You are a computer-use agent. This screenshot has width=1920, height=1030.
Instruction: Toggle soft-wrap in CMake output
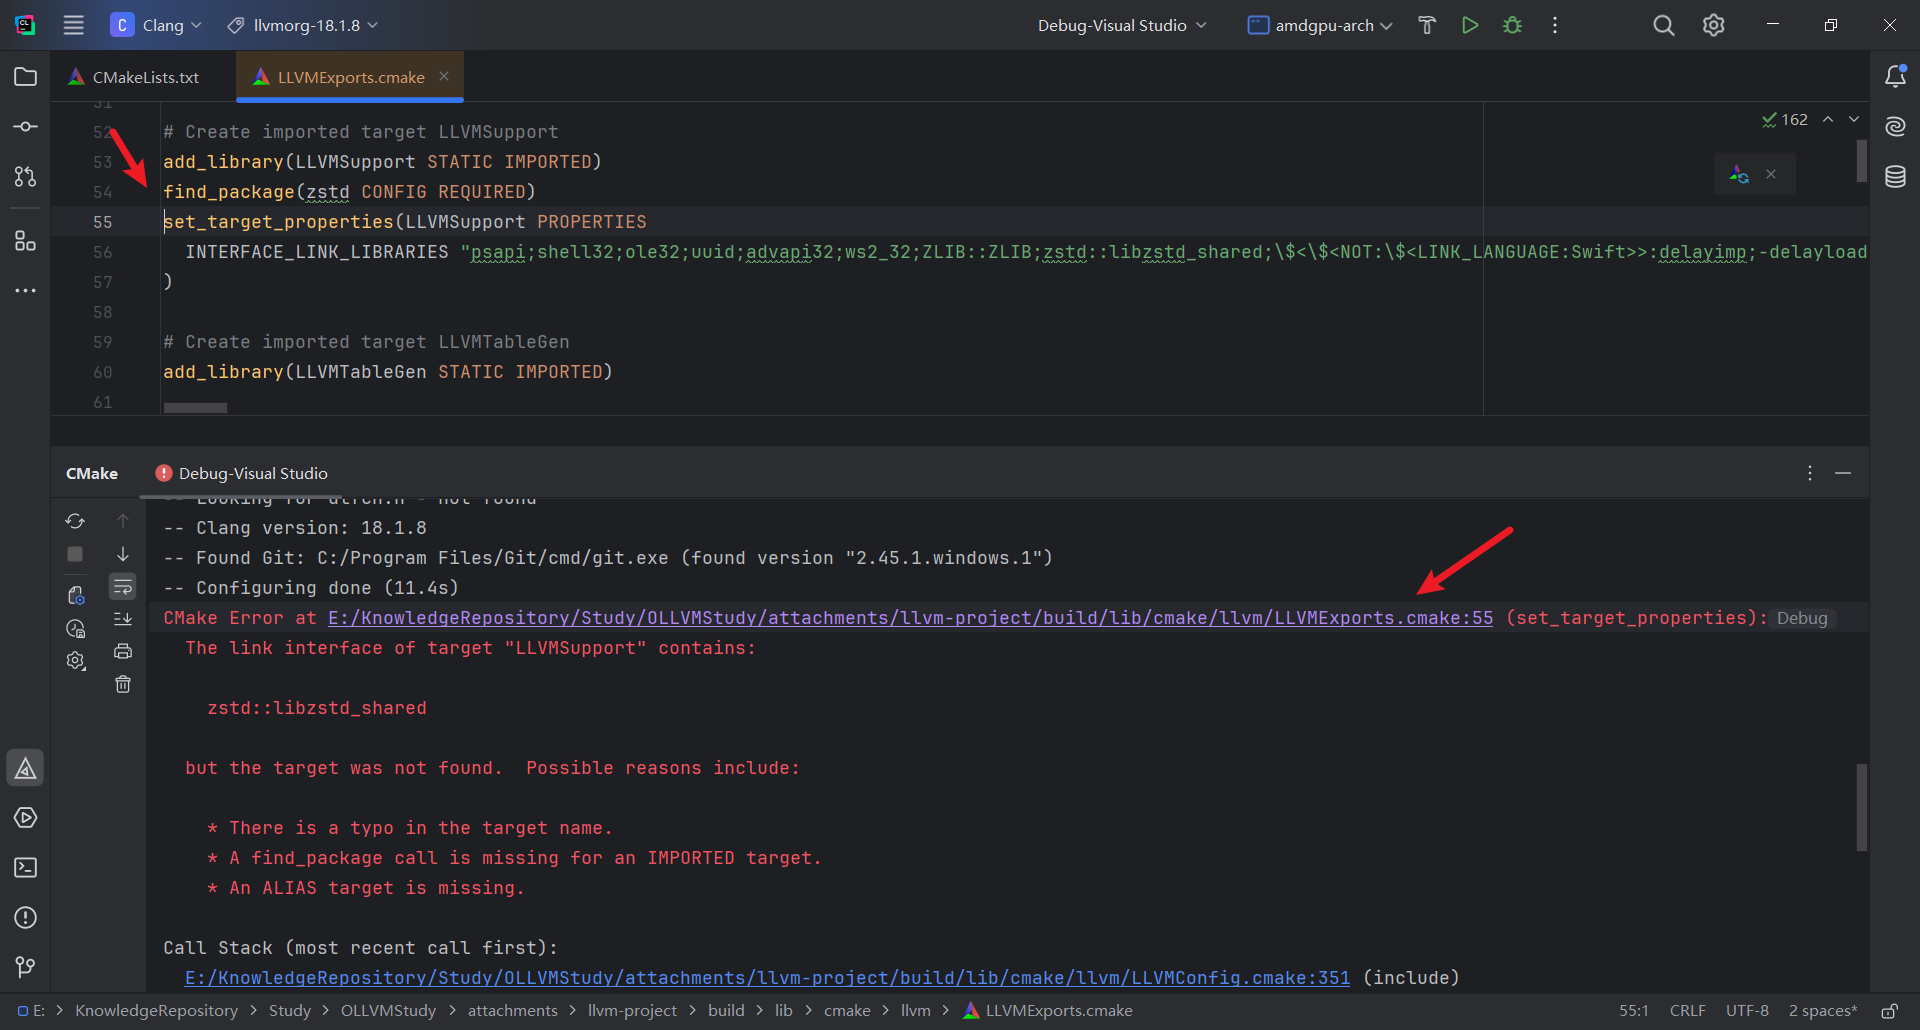(123, 587)
